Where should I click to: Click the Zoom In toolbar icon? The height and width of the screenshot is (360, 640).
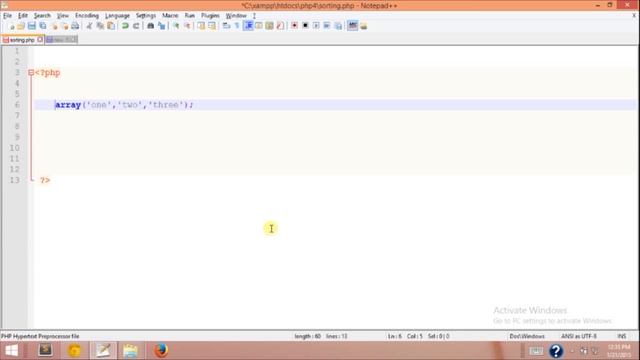pos(176,26)
